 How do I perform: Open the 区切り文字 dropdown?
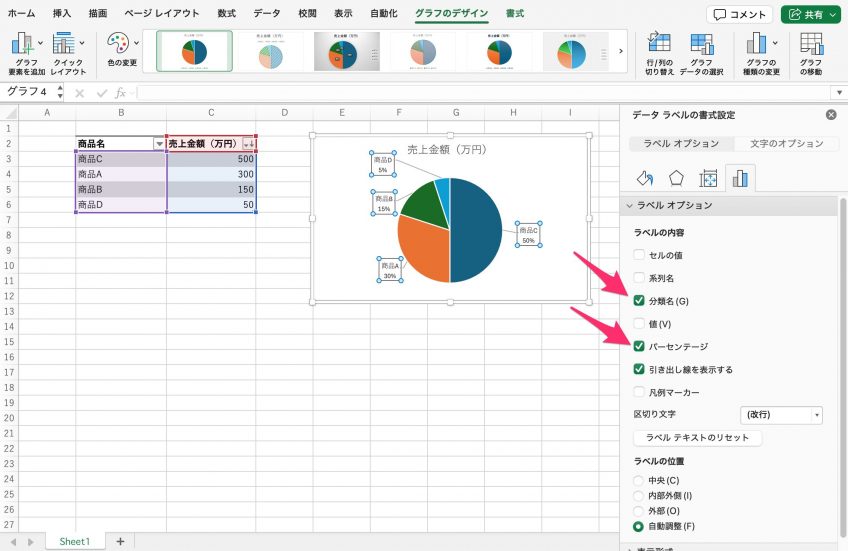click(780, 415)
